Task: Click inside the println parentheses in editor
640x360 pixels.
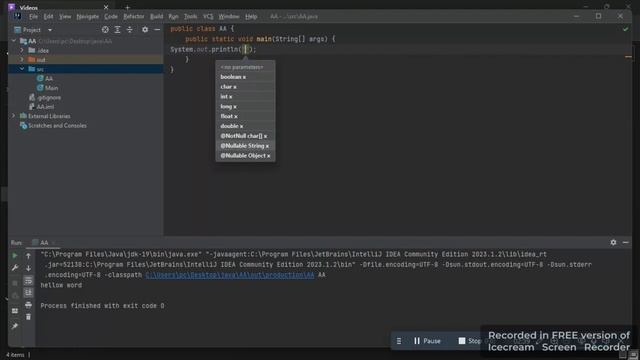Action: [246, 49]
